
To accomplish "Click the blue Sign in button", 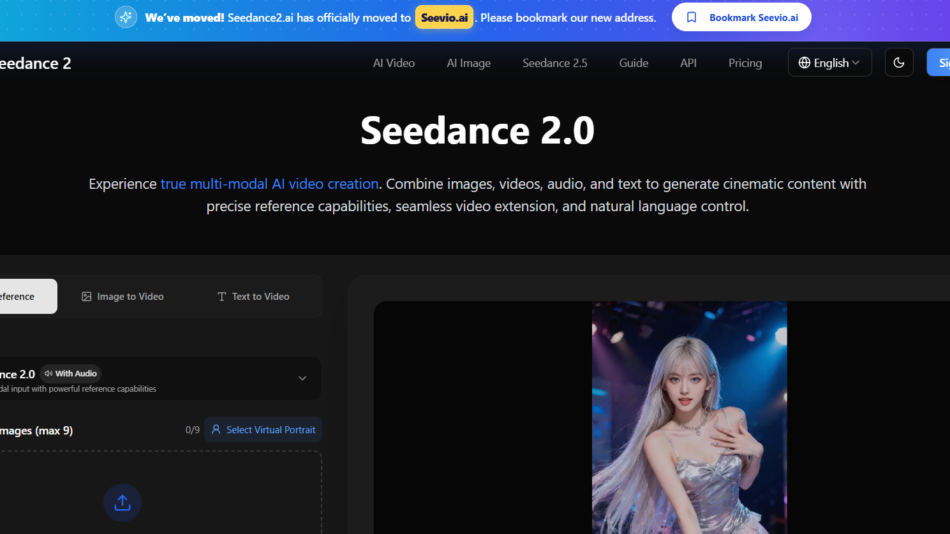I will (x=938, y=62).
